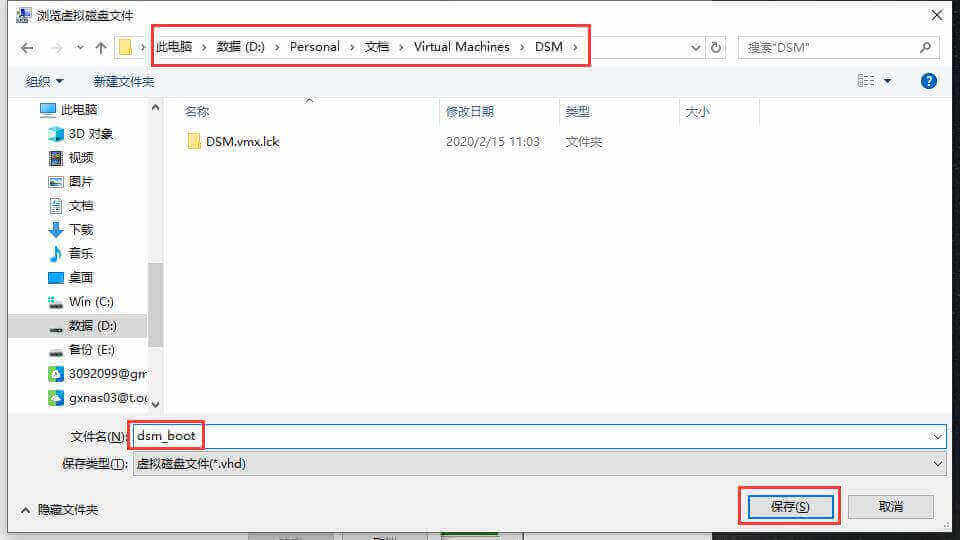Open DSM.vmx.lck folder in file list

point(242,142)
